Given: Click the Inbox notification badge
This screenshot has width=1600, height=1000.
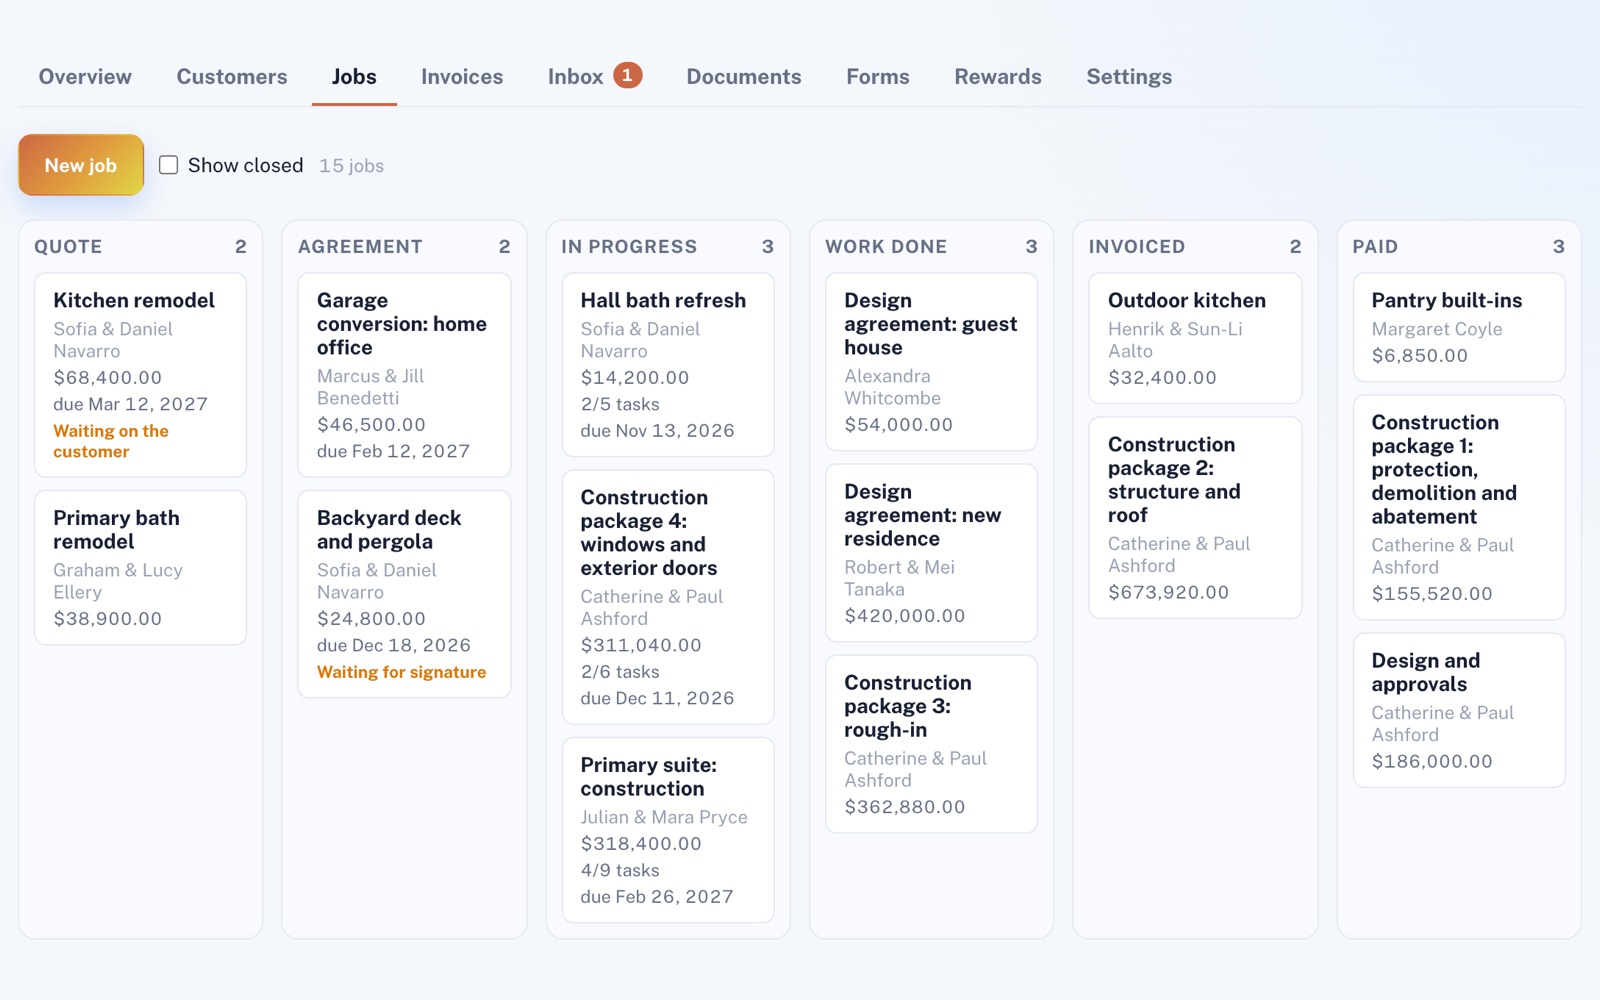Looking at the screenshot, I should 627,75.
